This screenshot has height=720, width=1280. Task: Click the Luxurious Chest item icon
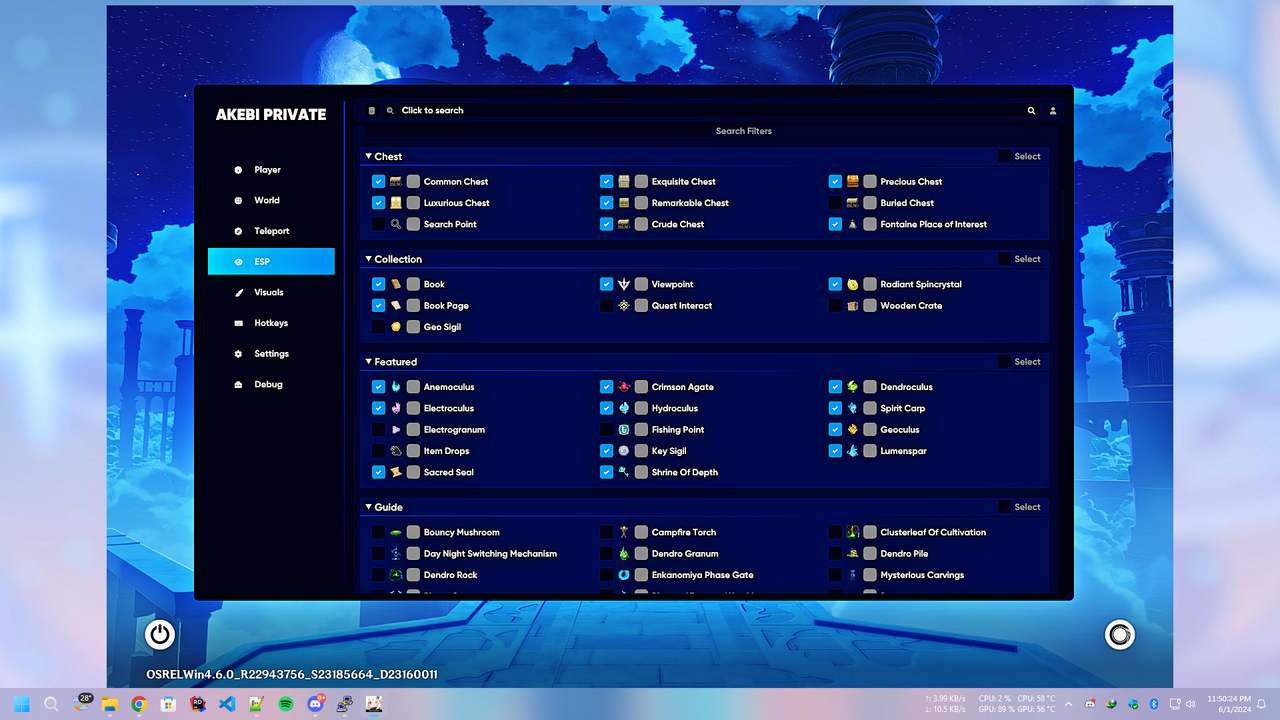[396, 203]
